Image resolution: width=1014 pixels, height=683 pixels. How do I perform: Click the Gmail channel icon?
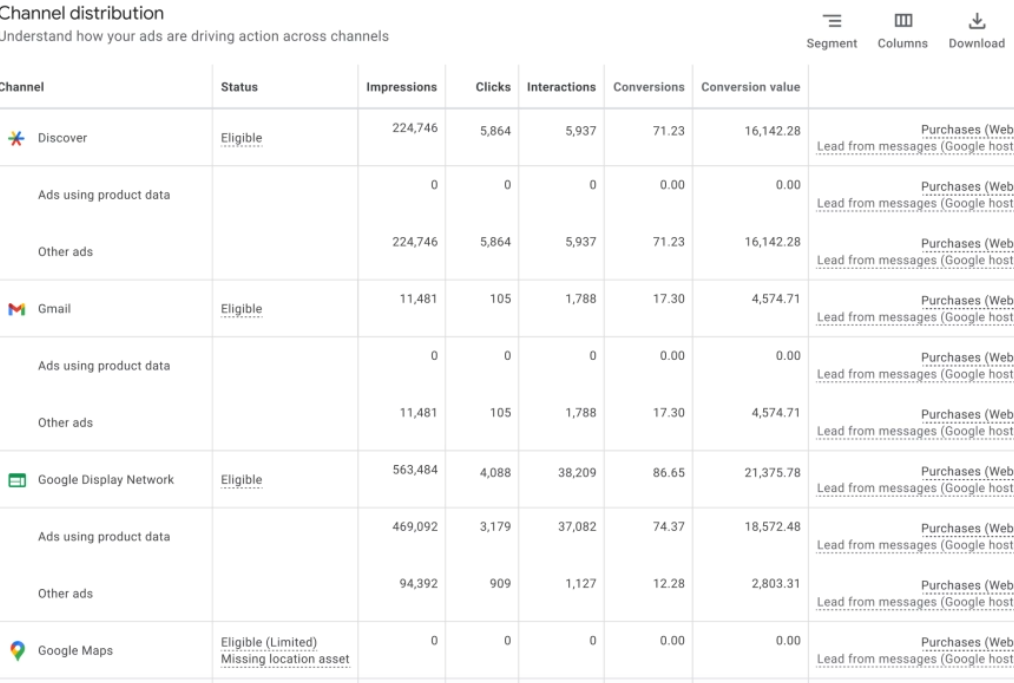[16, 309]
